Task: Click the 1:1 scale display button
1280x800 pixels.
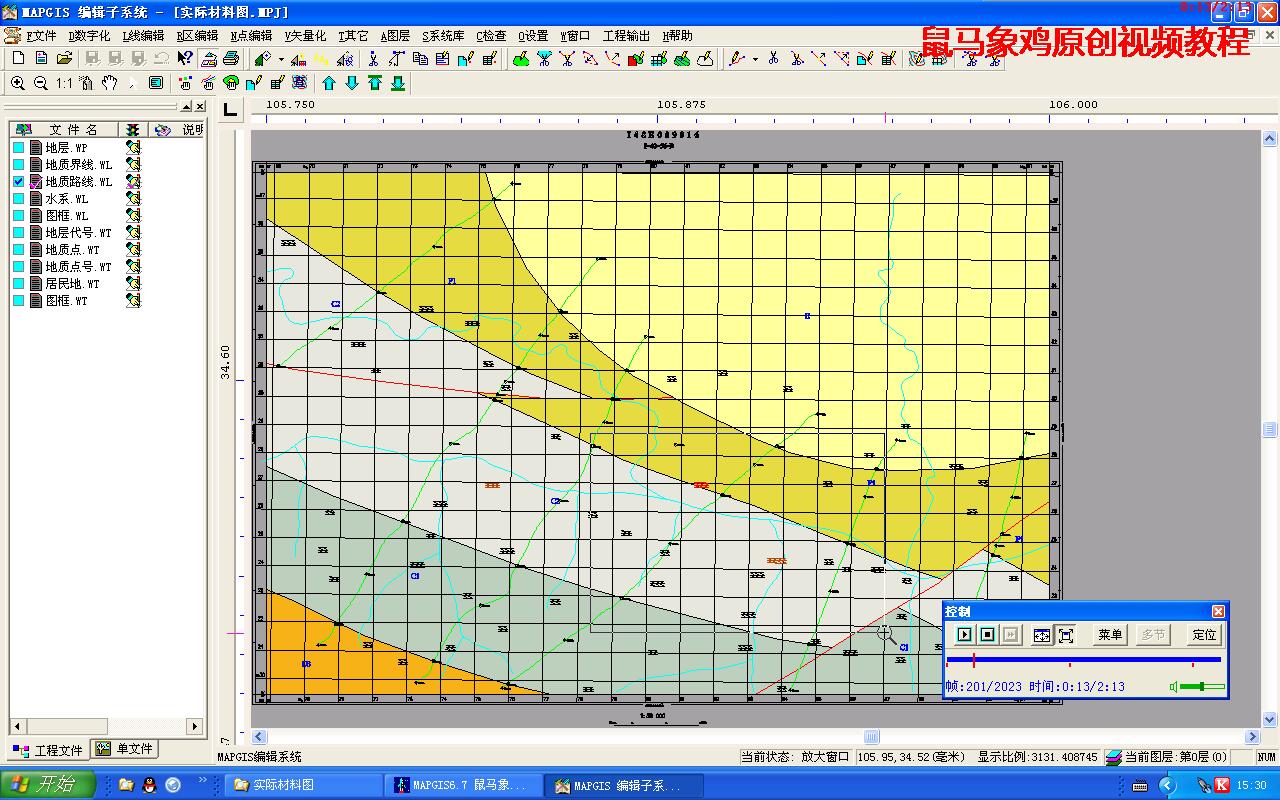Action: point(64,83)
